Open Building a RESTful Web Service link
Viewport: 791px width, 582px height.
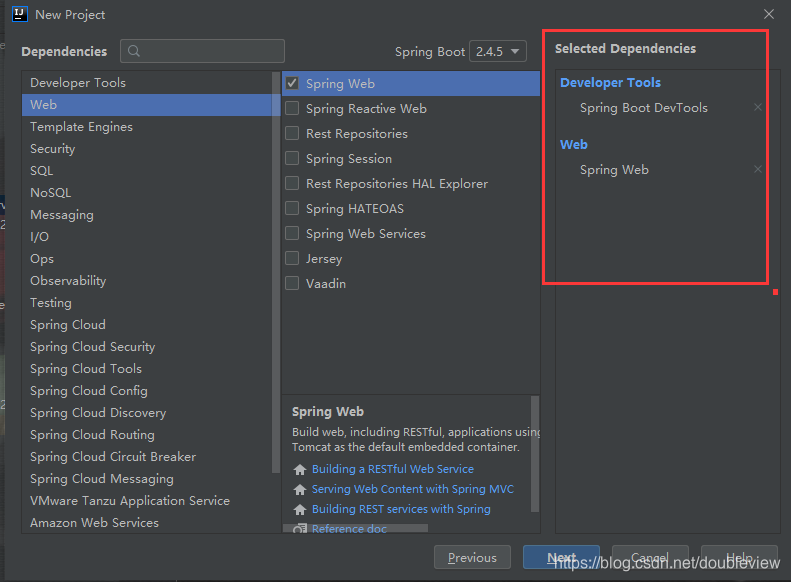coord(392,469)
